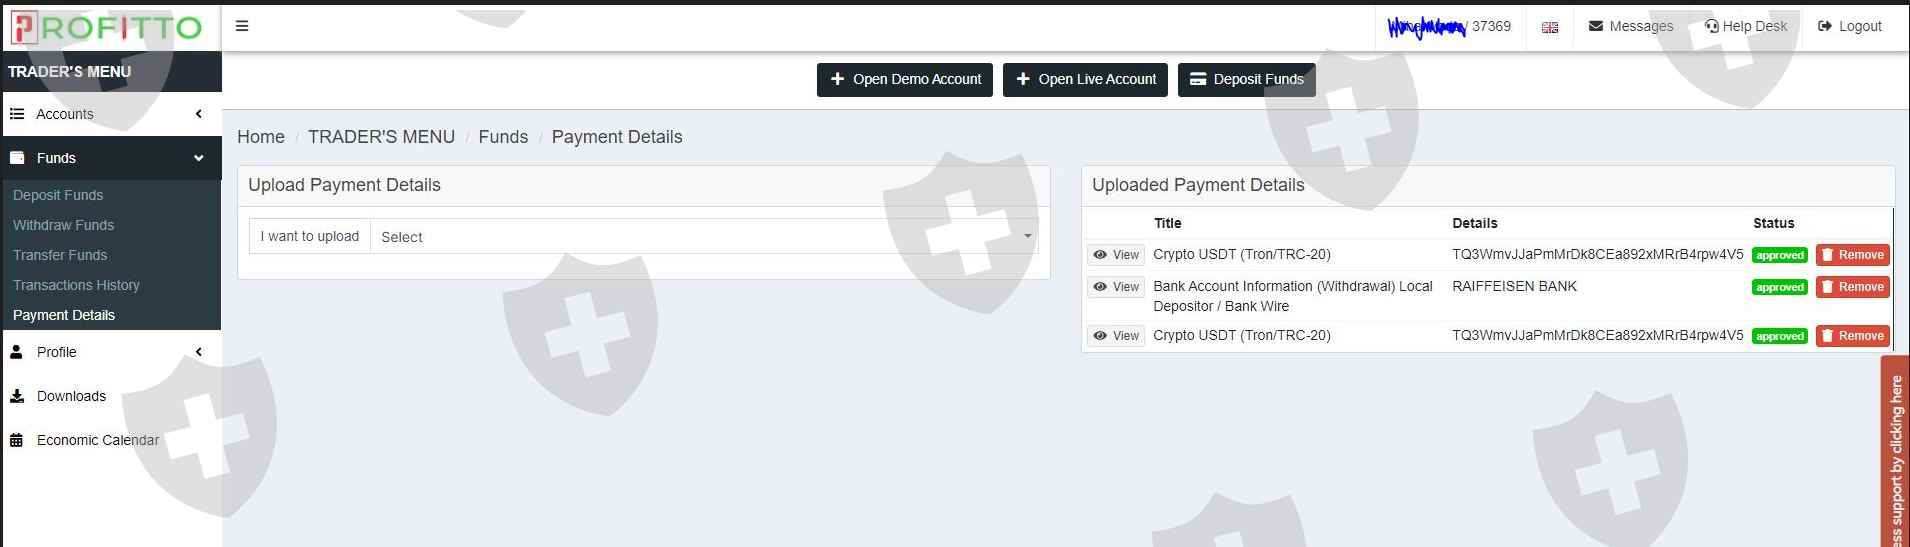Open Deposit Funds in sidebar submenu
This screenshot has width=1910, height=547.
point(58,195)
